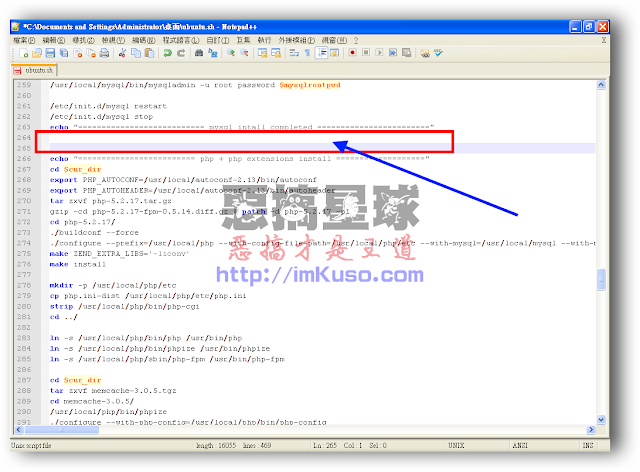Cut selection with the scissors icon
This screenshot has width=640, height=472.
(122, 53)
